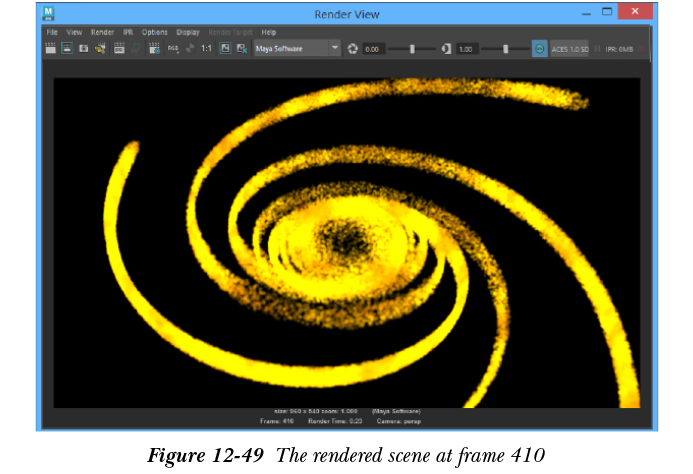The width and height of the screenshot is (693, 474).
Task: Click the Exposure reset icon
Action: (352, 48)
